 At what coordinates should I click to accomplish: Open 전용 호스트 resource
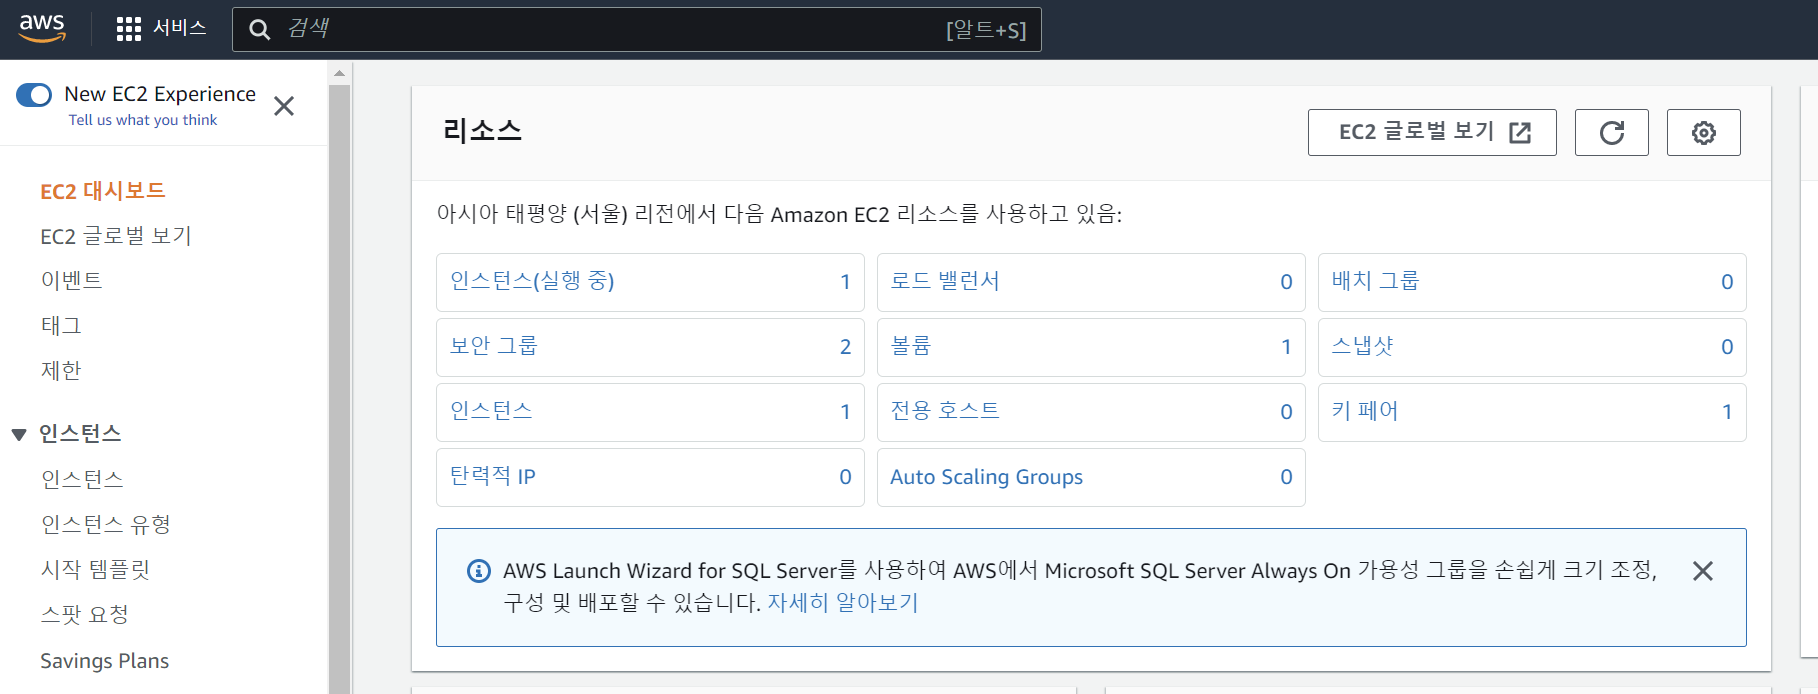coord(945,411)
